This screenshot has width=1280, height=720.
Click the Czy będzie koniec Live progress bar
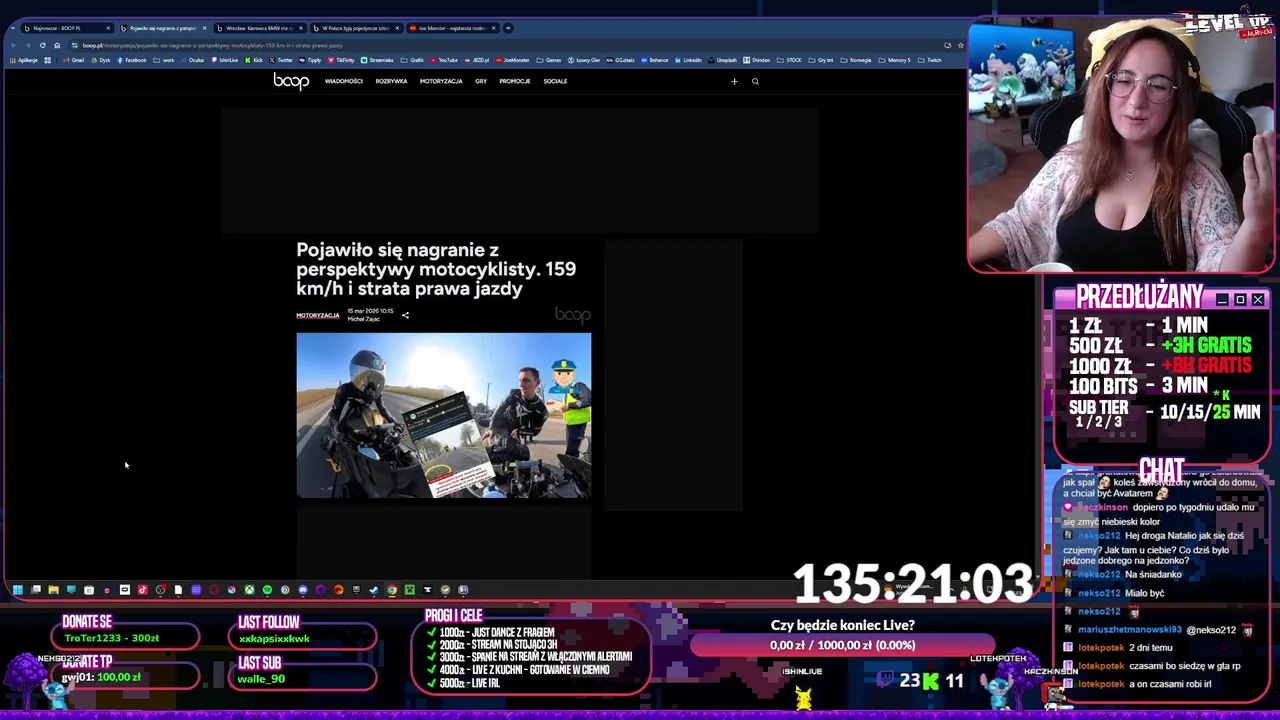tap(842, 645)
